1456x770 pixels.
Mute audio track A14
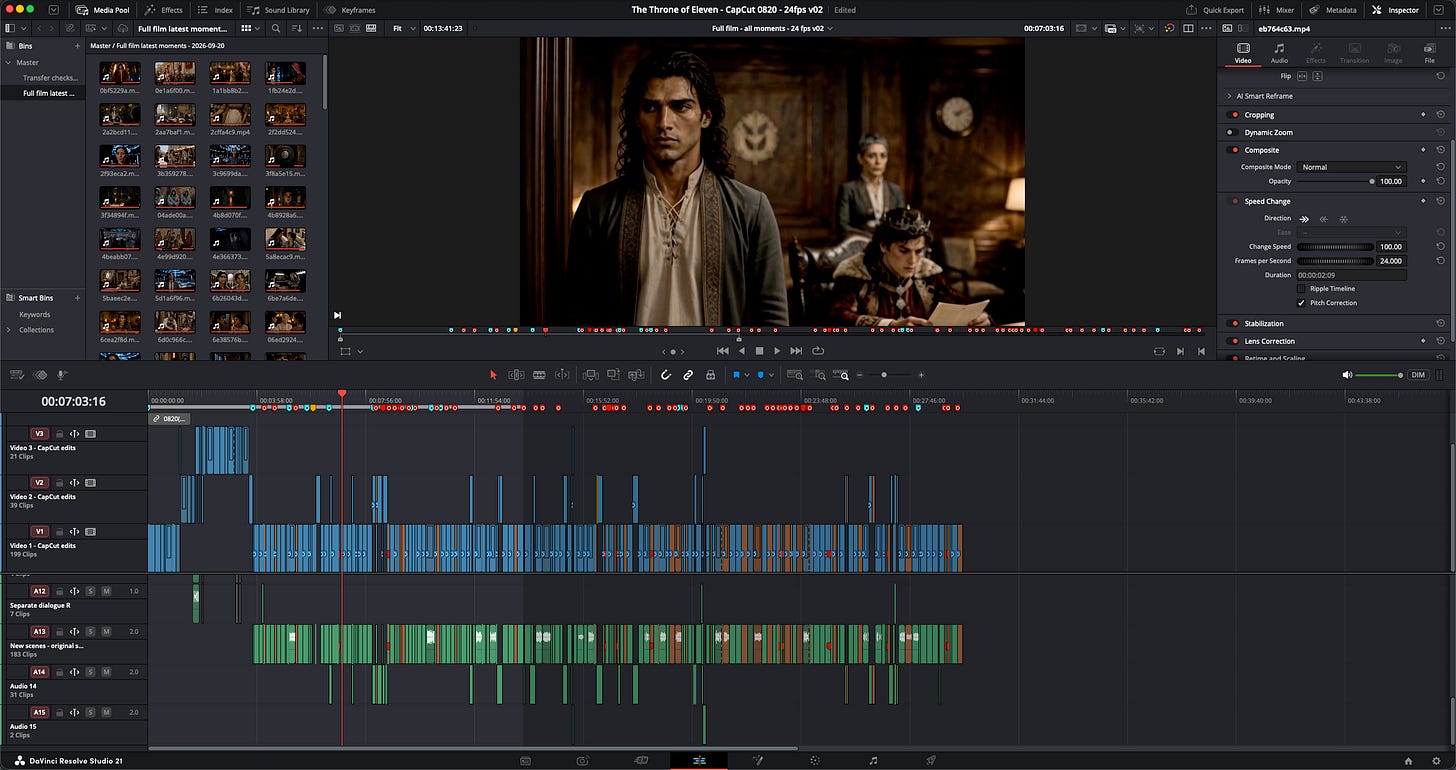click(106, 672)
